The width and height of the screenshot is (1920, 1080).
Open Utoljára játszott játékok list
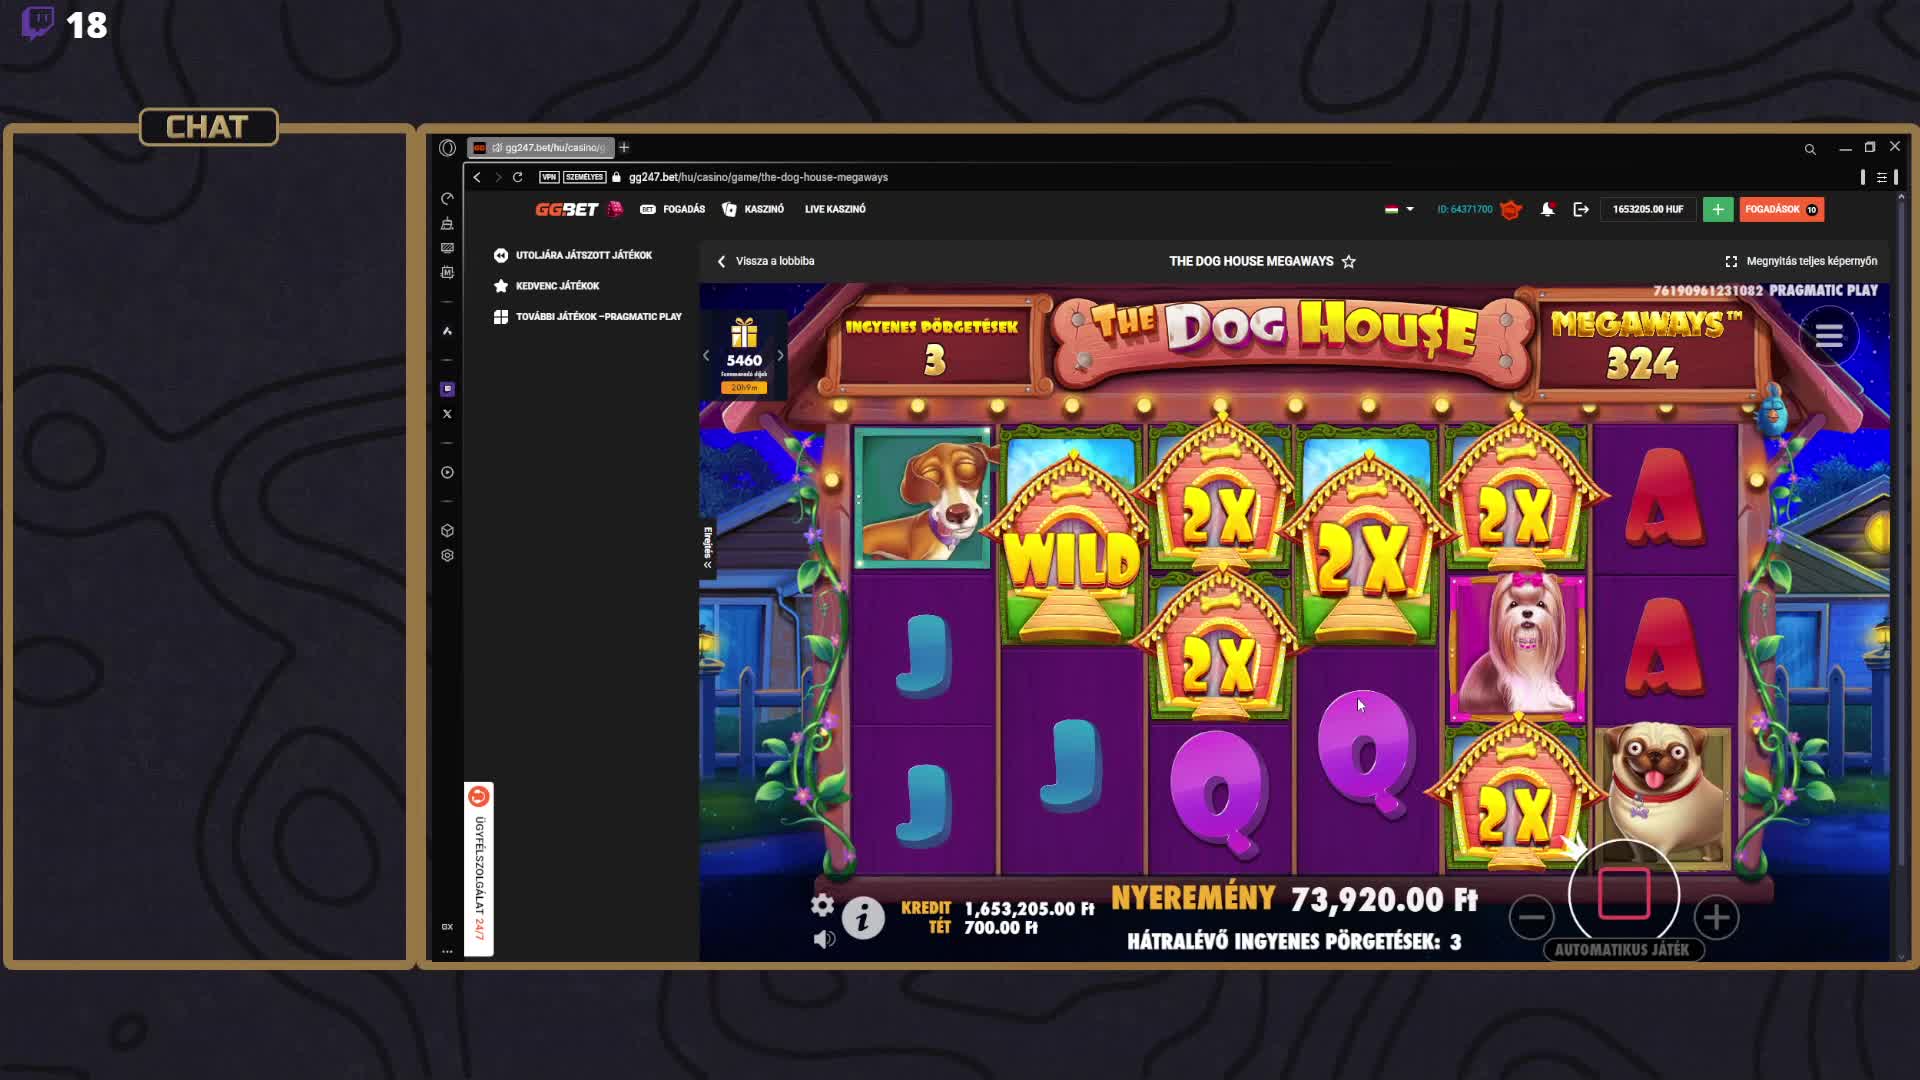[573, 255]
